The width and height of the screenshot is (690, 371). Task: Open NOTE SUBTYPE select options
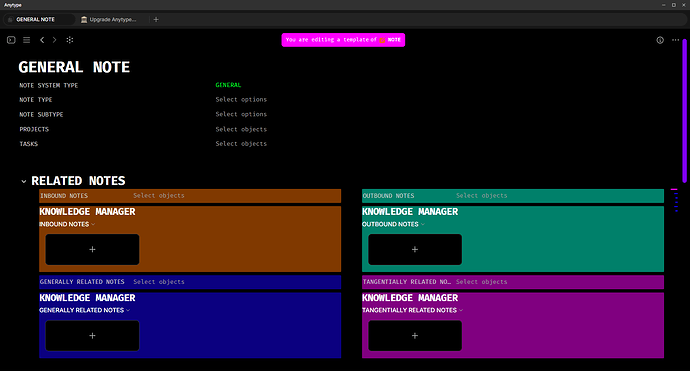(241, 114)
